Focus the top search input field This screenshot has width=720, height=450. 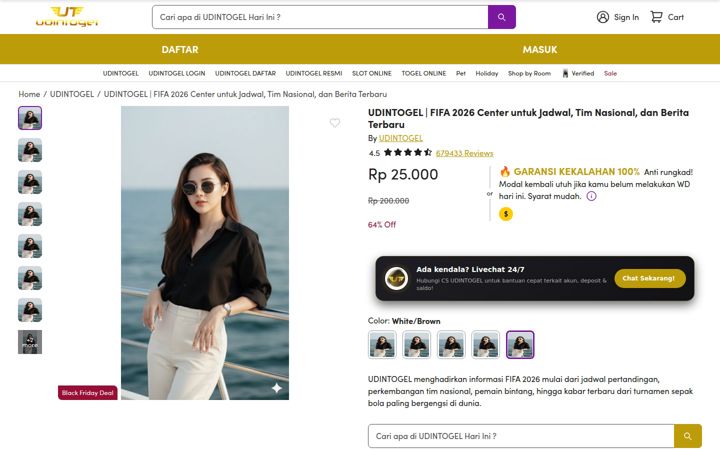(x=320, y=17)
